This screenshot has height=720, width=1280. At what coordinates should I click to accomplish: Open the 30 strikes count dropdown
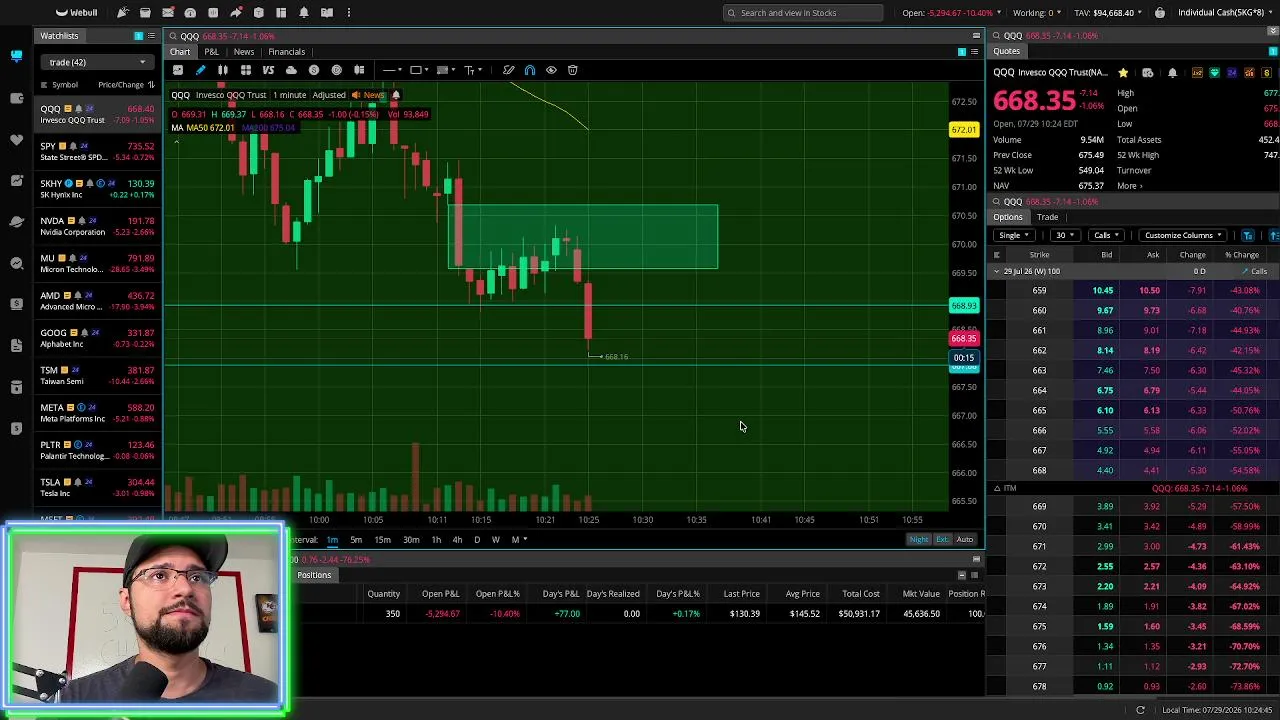[1065, 236]
